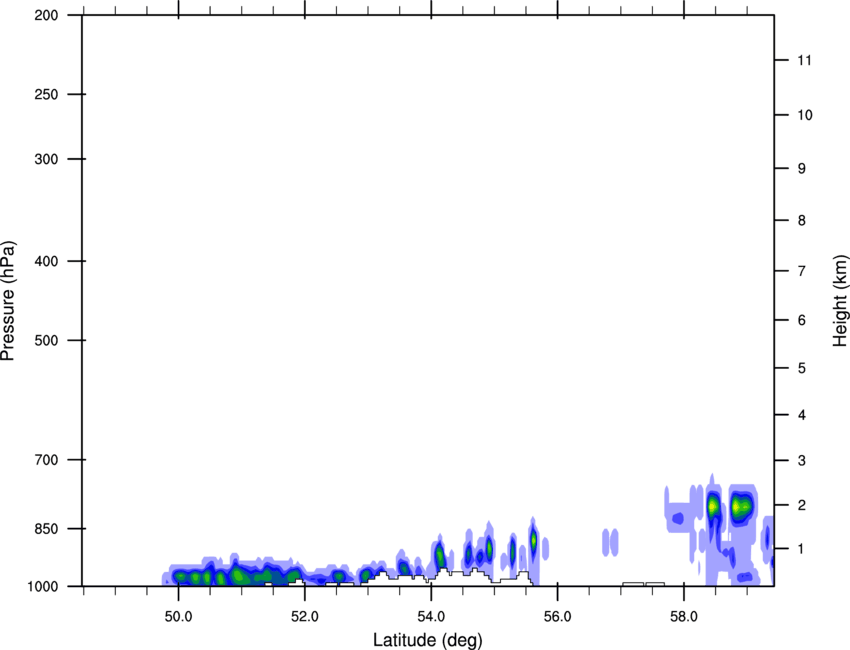Click the 500 pressure tick label
Screen dimensions: 850x650
tap(46, 340)
